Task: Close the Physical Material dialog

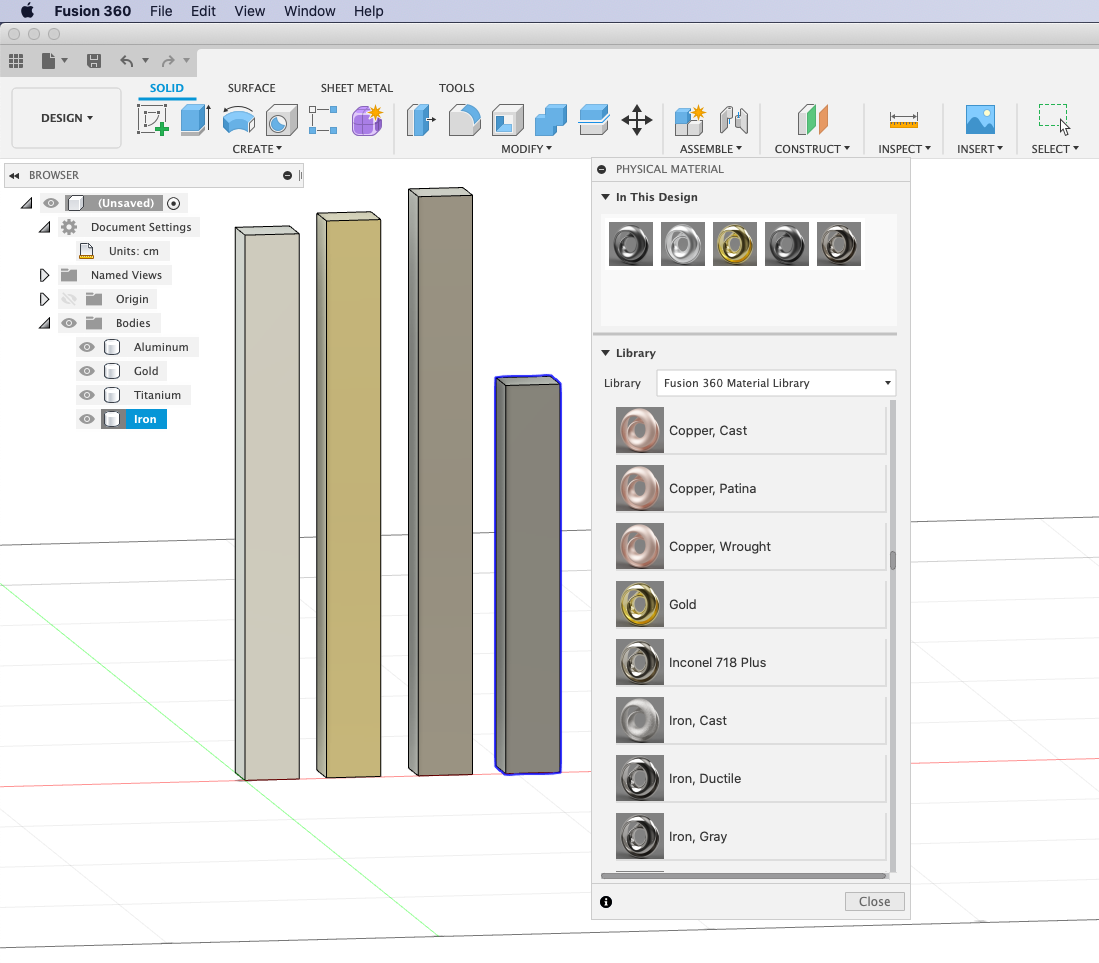Action: [x=874, y=901]
